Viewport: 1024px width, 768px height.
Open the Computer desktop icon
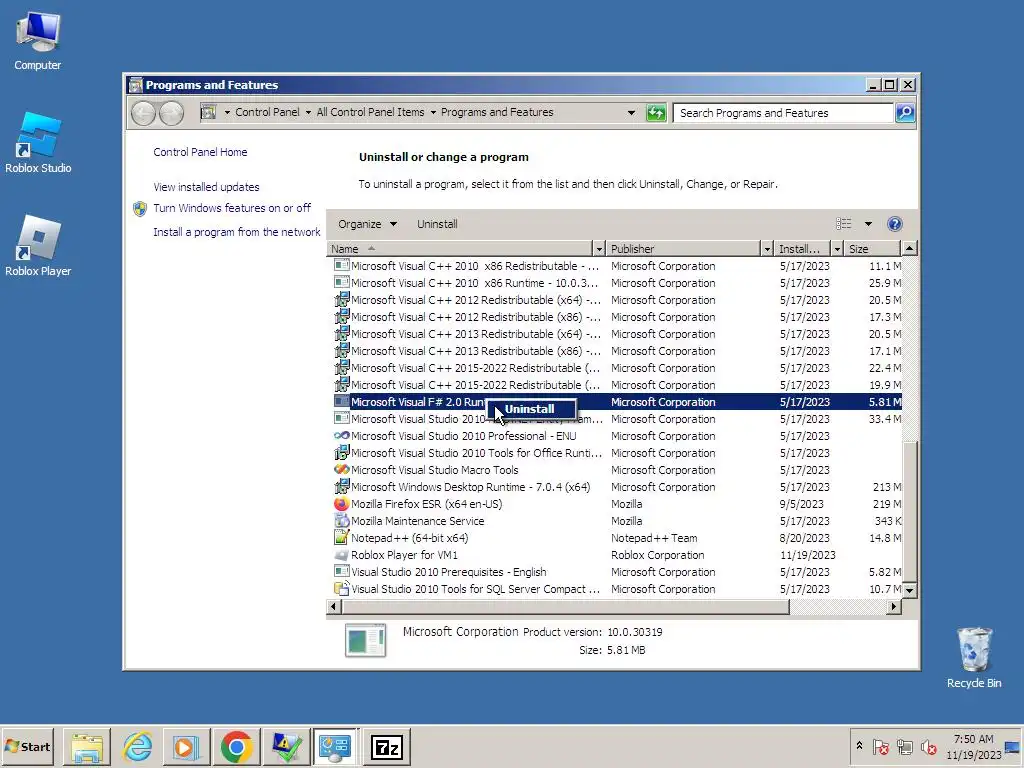tap(37, 42)
